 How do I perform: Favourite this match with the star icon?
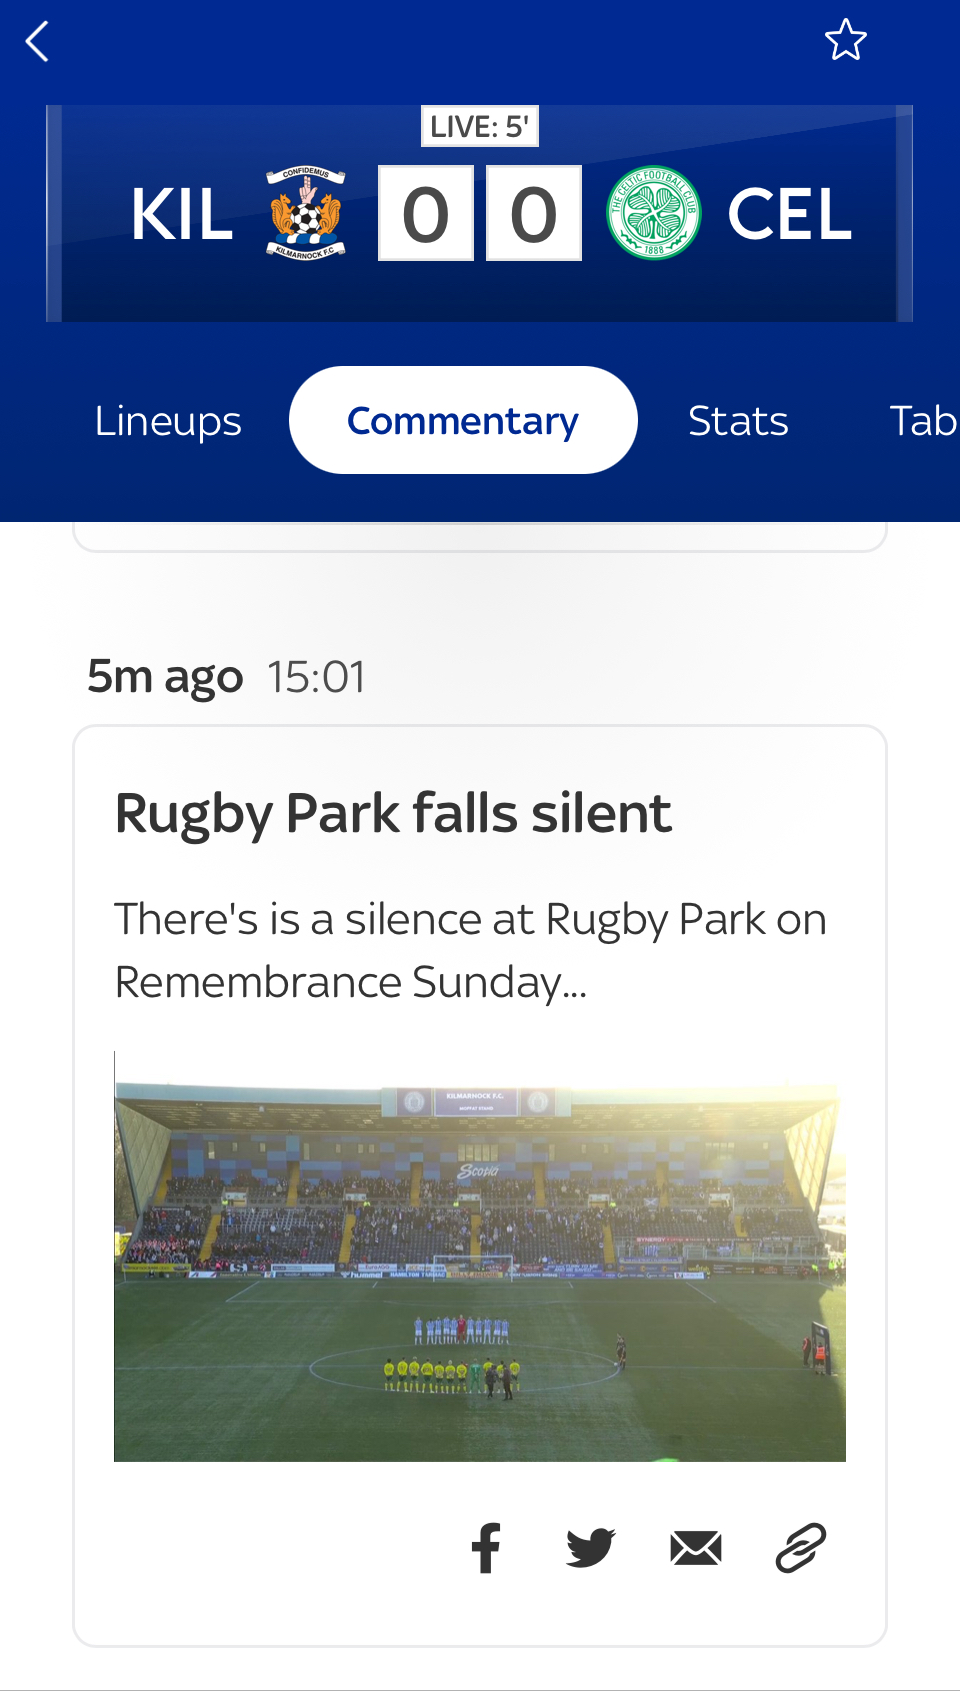pos(845,41)
